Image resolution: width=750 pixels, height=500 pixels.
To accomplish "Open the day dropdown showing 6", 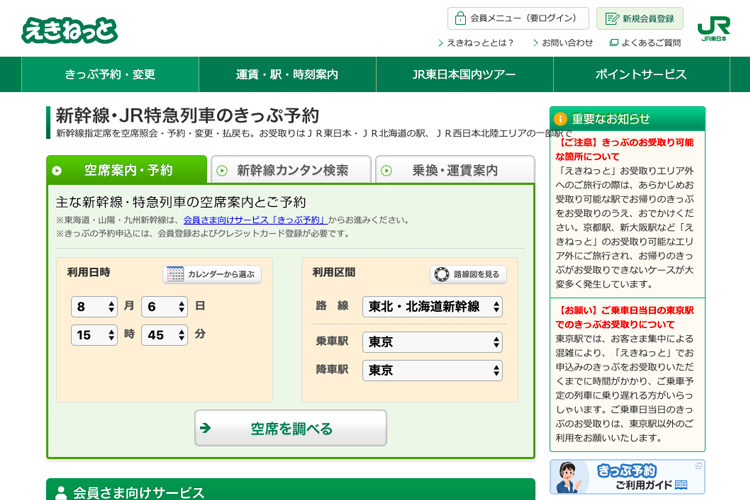I will click(164, 306).
